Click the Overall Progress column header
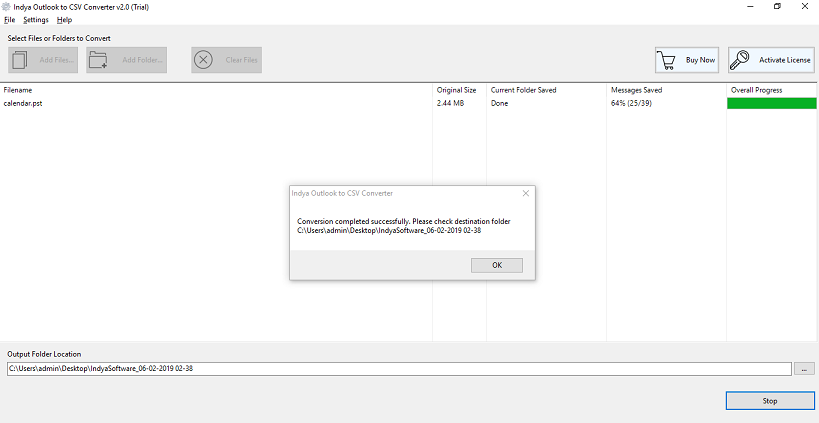819x423 pixels. click(756, 90)
